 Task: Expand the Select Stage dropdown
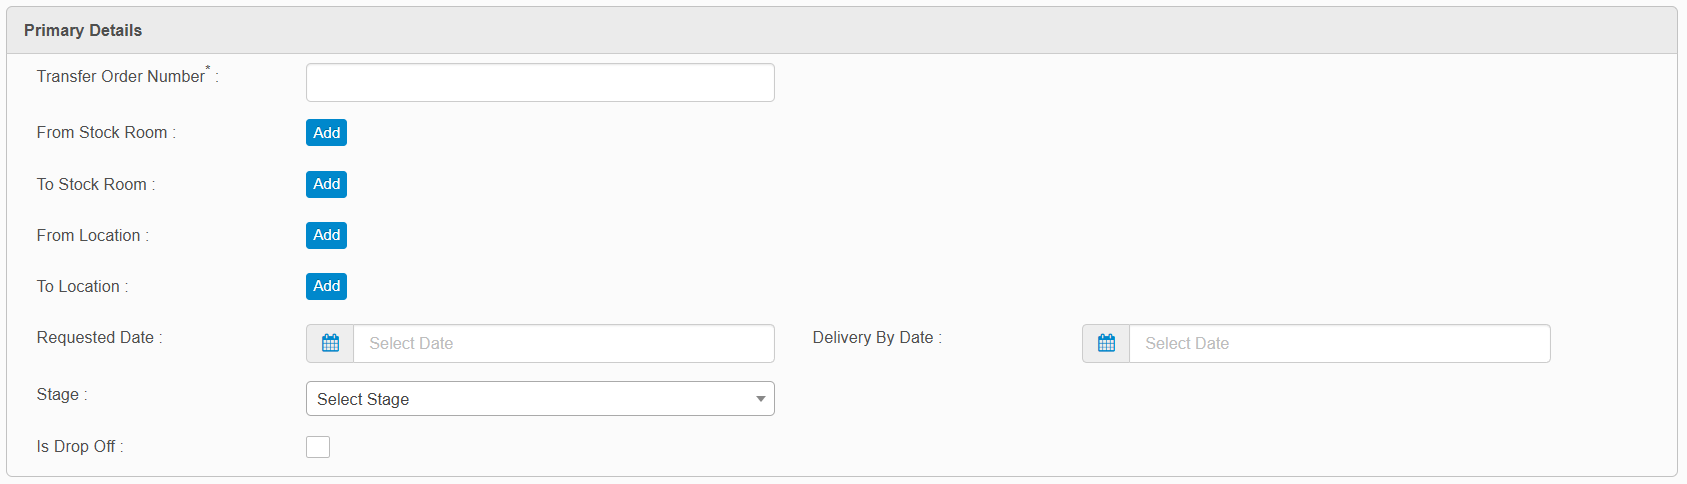(540, 399)
